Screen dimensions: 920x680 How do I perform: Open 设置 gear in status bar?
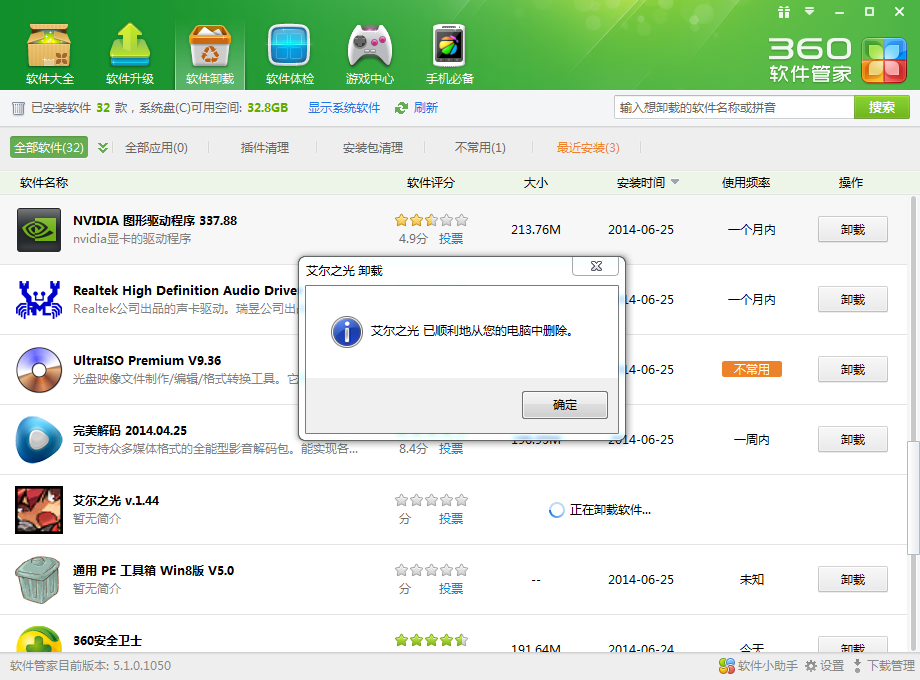[824, 665]
